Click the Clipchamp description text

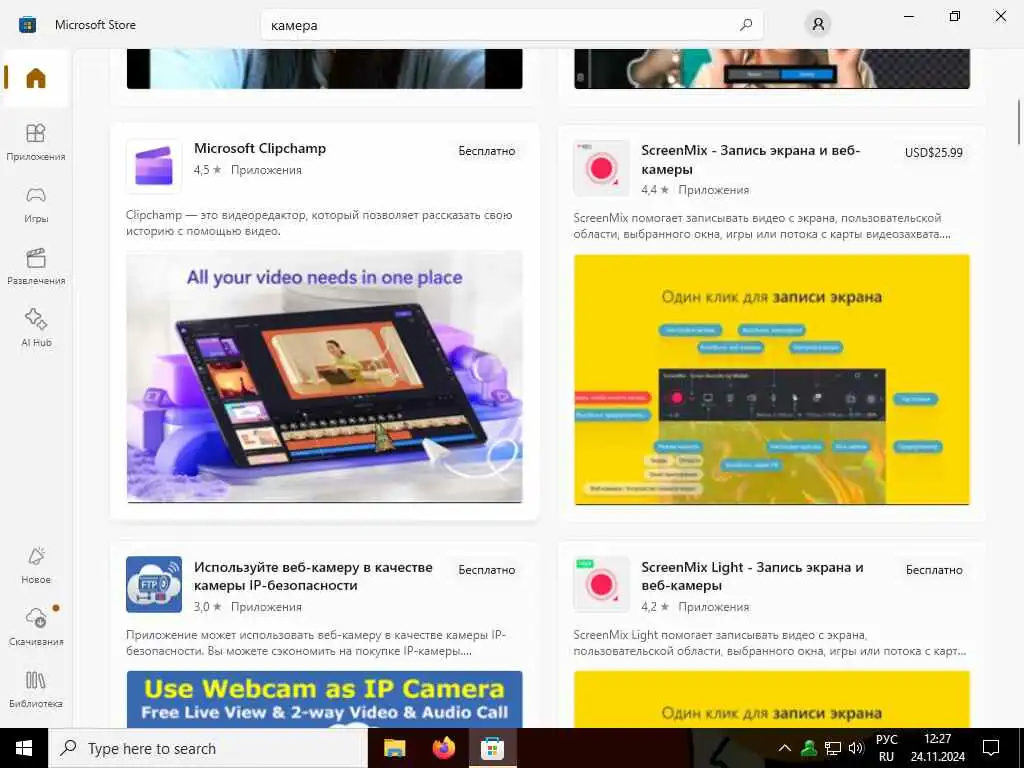(319, 223)
